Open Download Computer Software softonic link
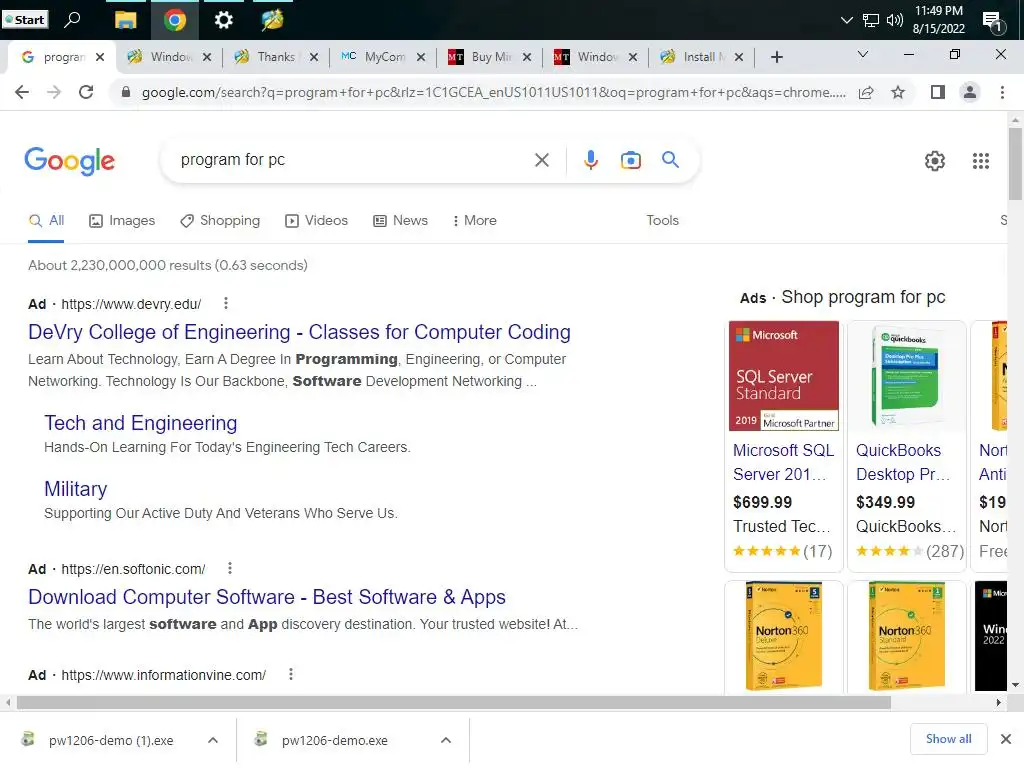The height and width of the screenshot is (768, 1024). (x=266, y=597)
